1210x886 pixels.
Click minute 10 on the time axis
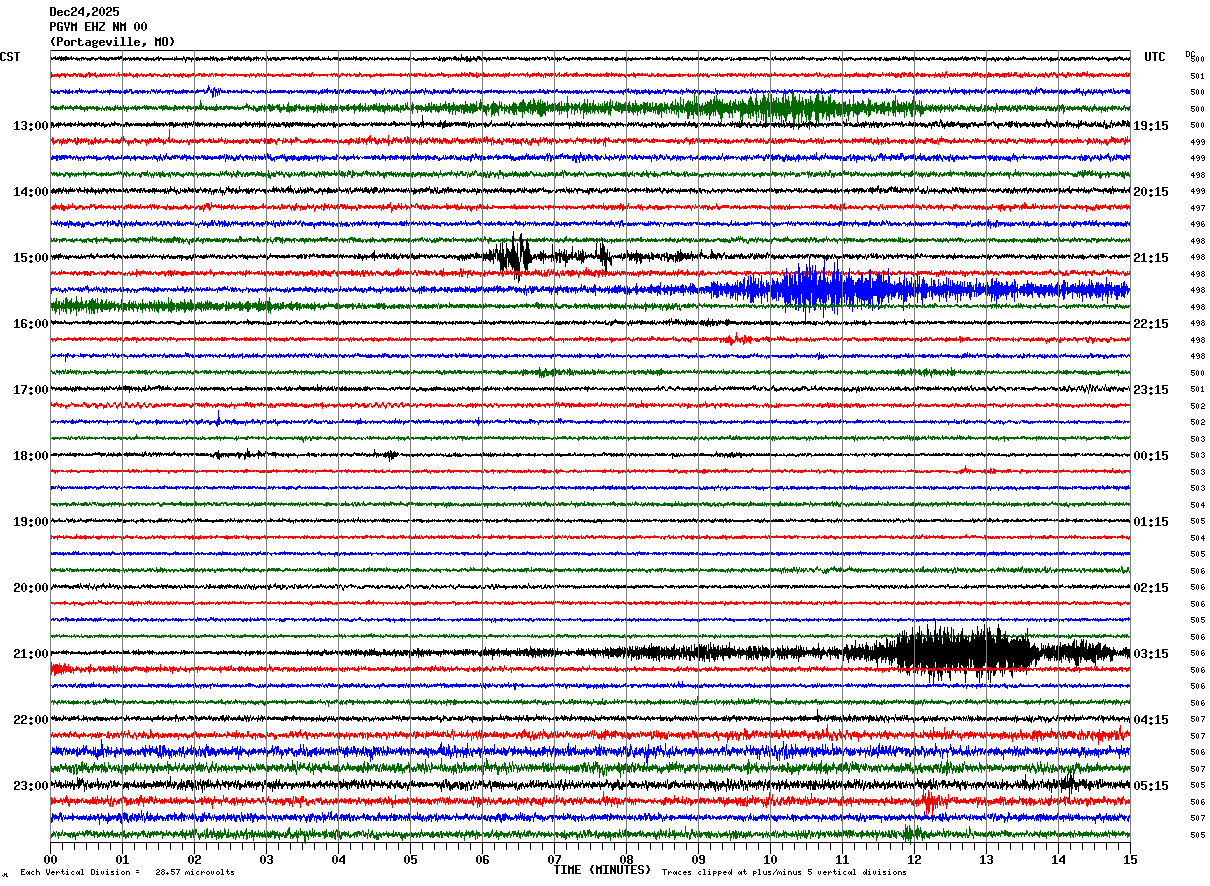[x=771, y=859]
